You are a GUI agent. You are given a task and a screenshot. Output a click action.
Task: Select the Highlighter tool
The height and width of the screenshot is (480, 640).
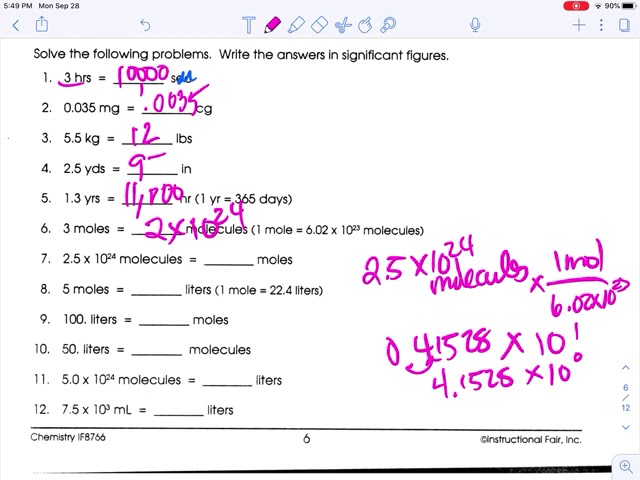(296, 25)
